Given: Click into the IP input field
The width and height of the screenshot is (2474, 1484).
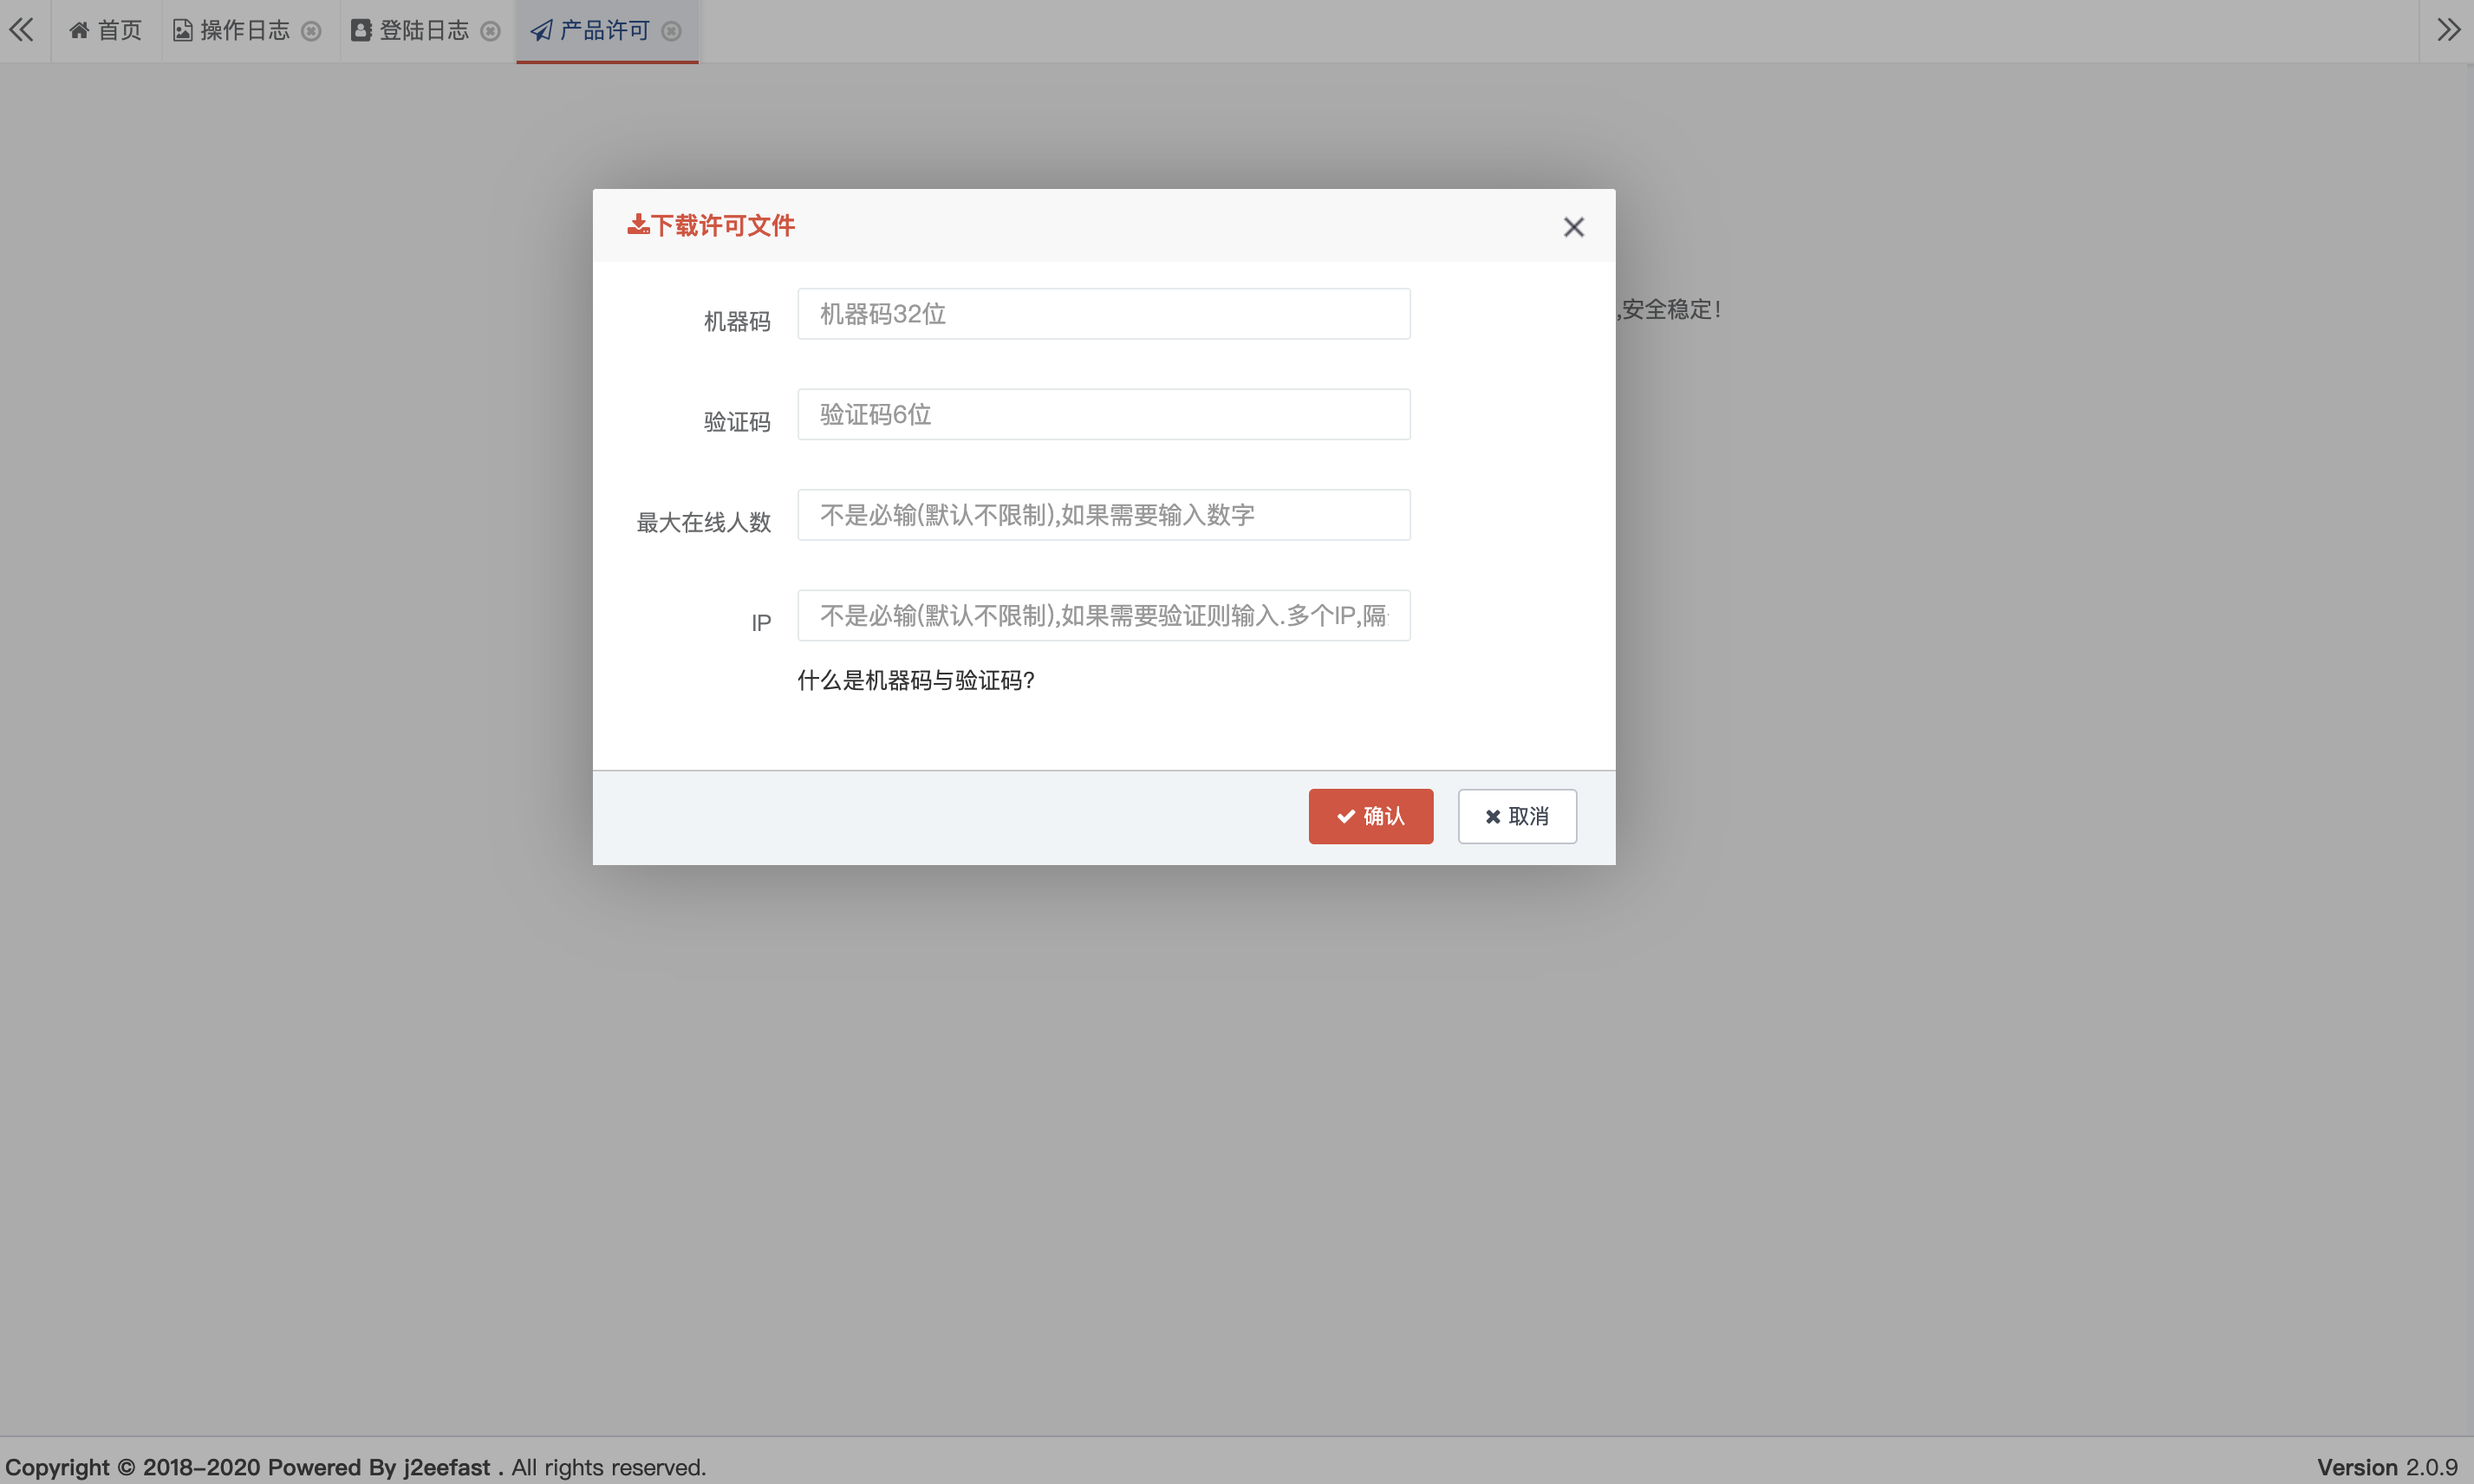Looking at the screenshot, I should click(x=1103, y=615).
